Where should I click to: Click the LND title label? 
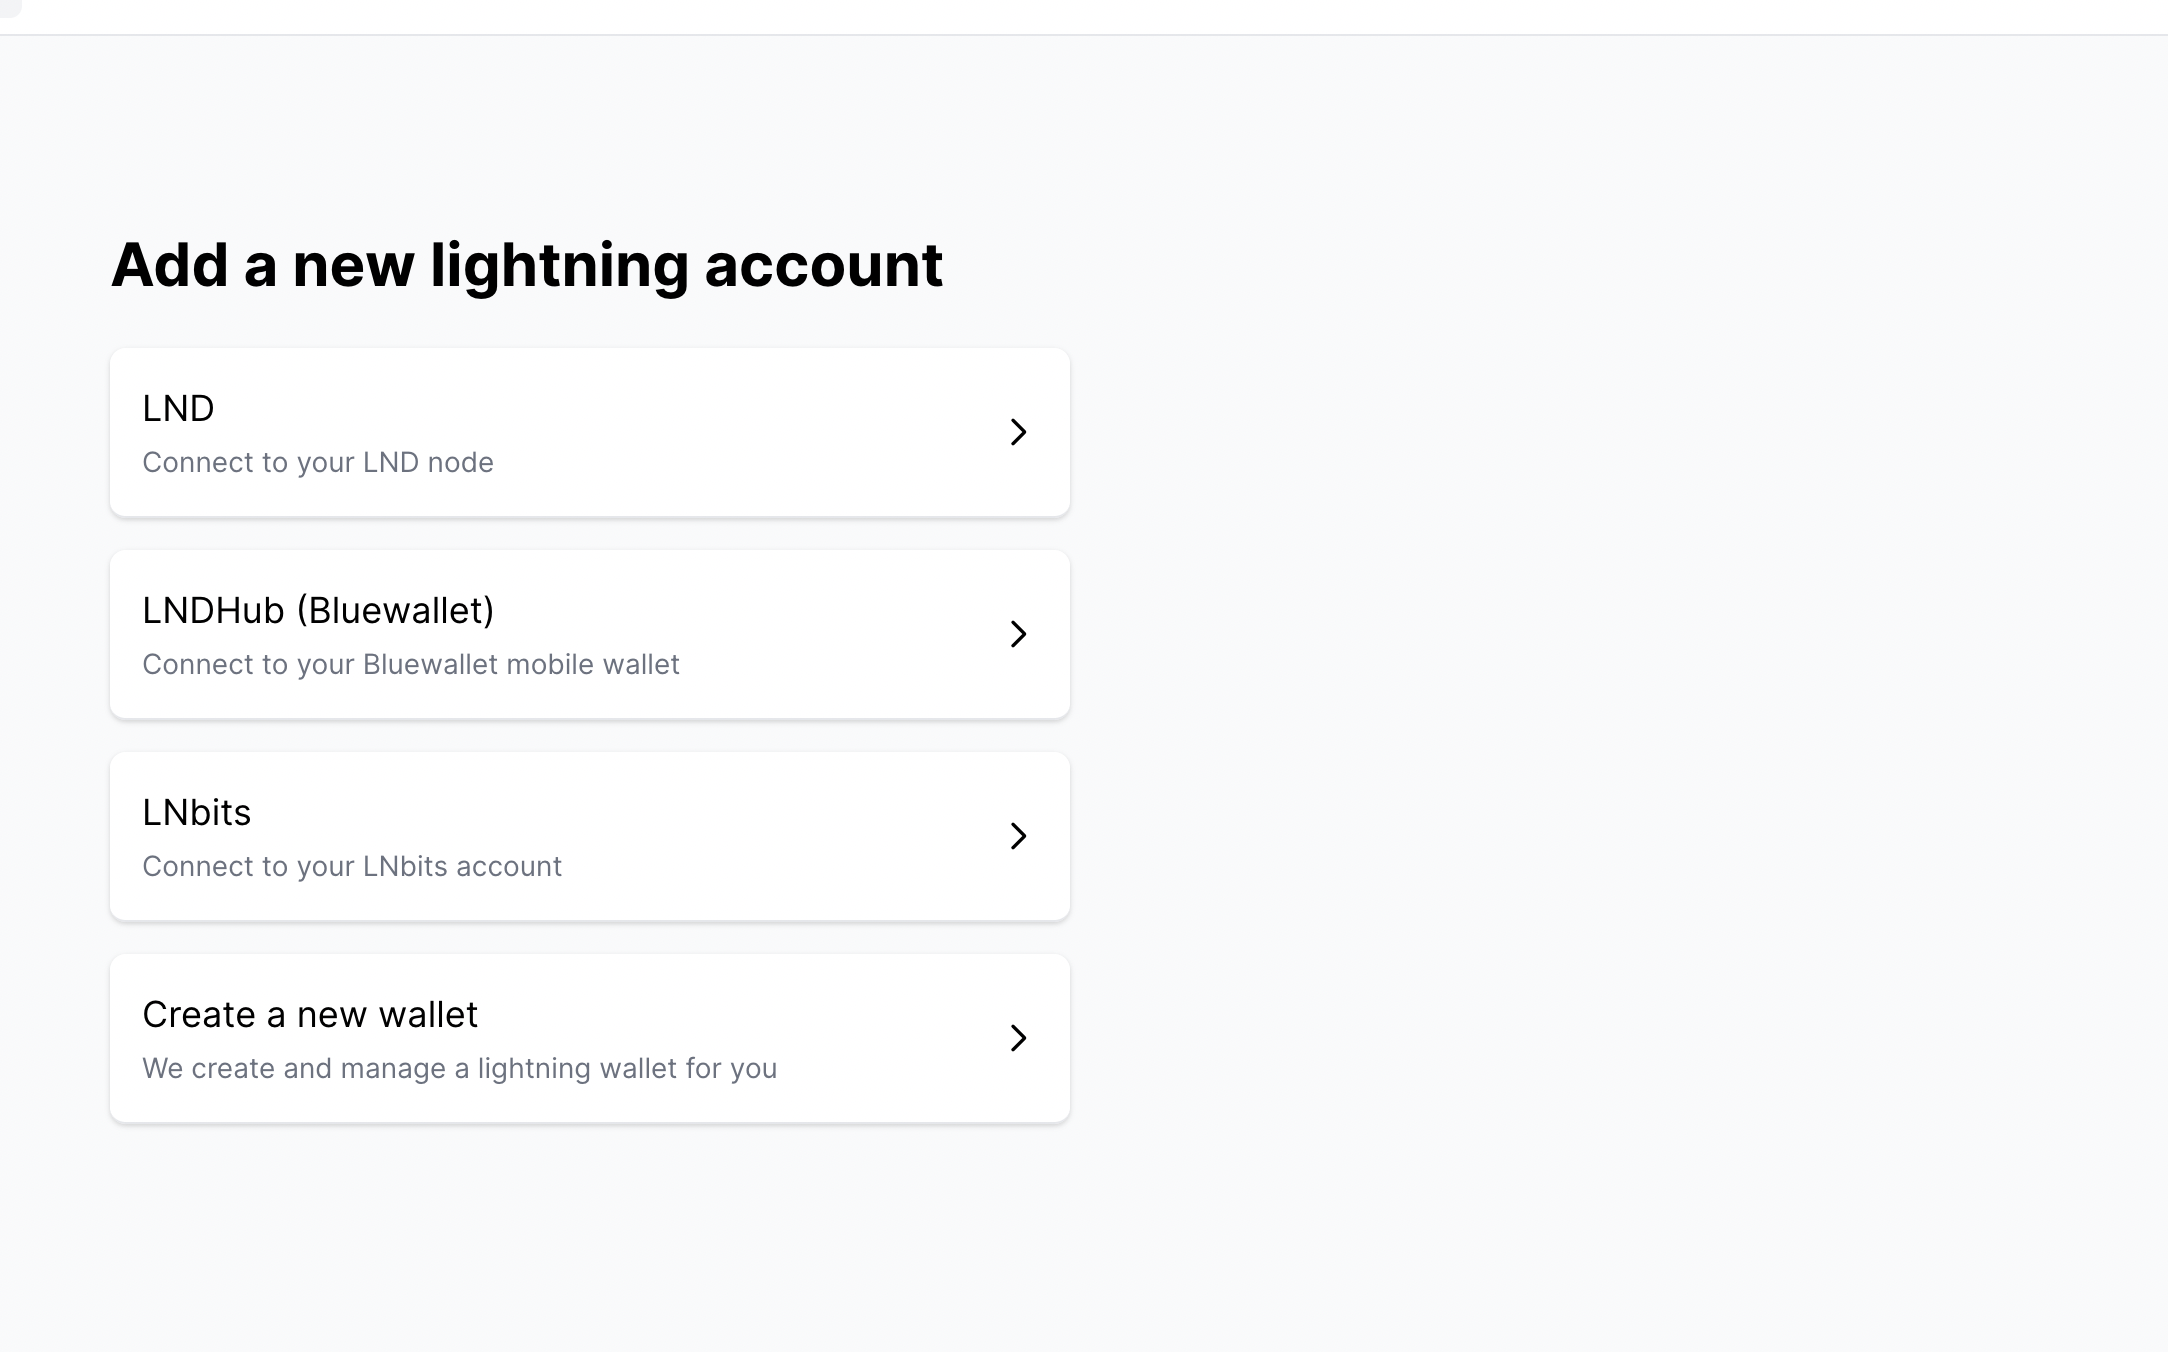[178, 408]
